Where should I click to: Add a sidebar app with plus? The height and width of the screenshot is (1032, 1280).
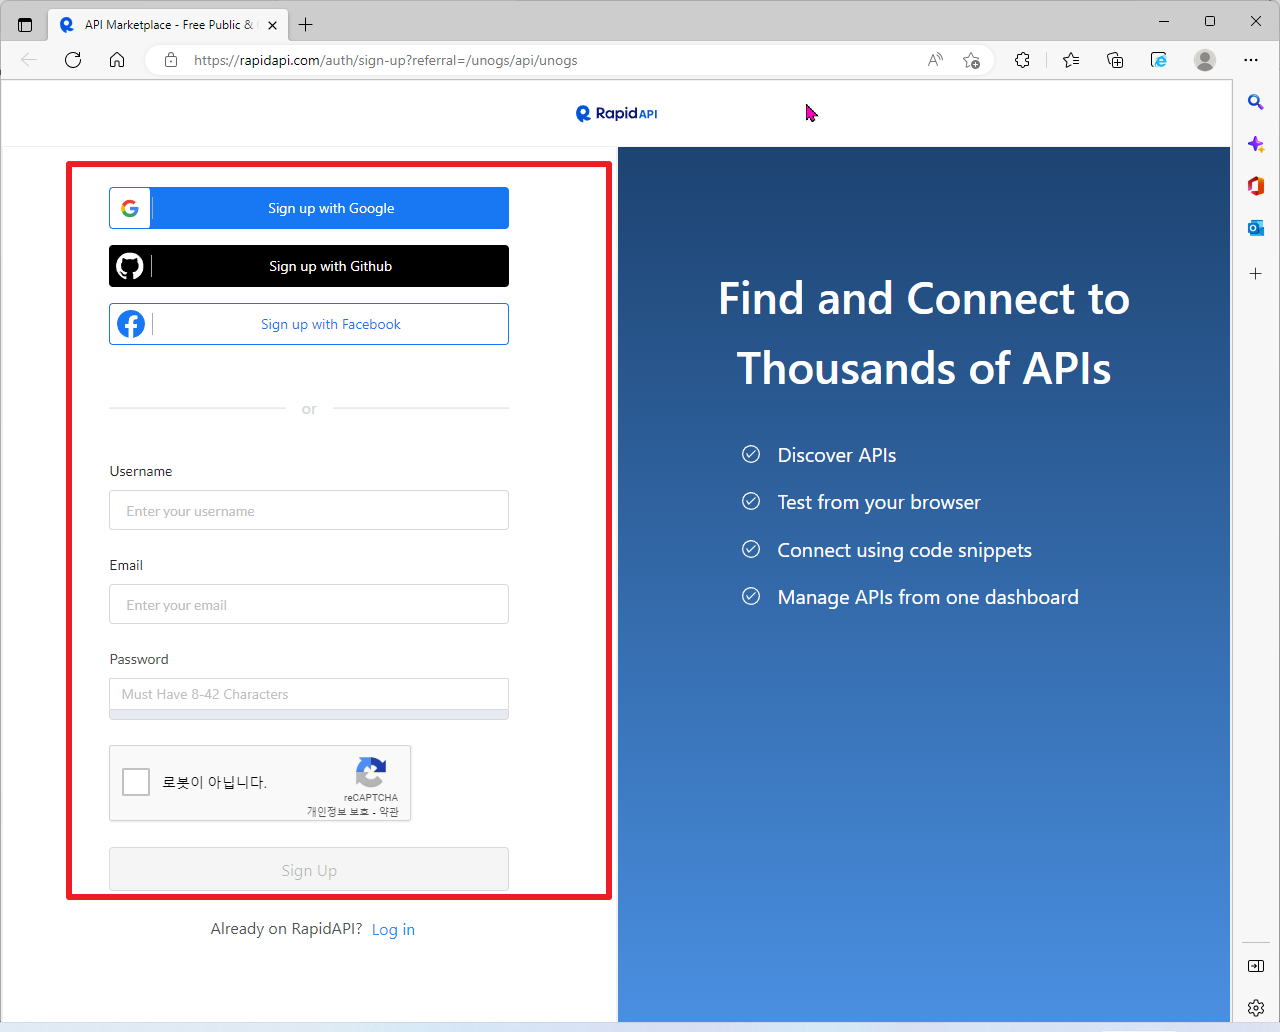click(x=1256, y=273)
